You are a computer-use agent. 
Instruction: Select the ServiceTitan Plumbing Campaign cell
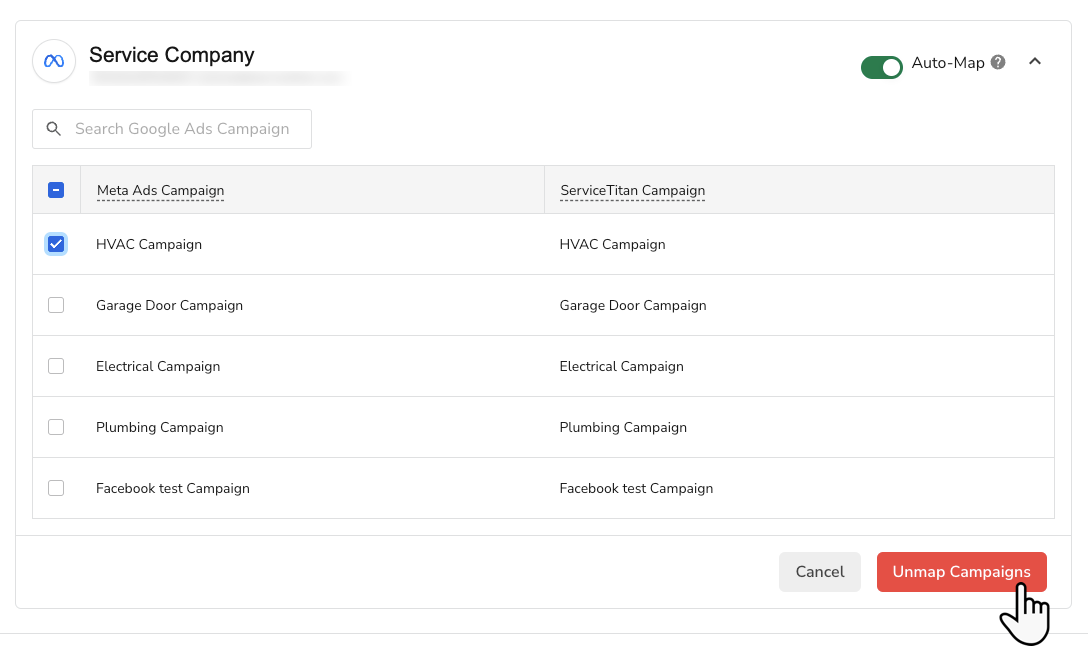point(623,427)
